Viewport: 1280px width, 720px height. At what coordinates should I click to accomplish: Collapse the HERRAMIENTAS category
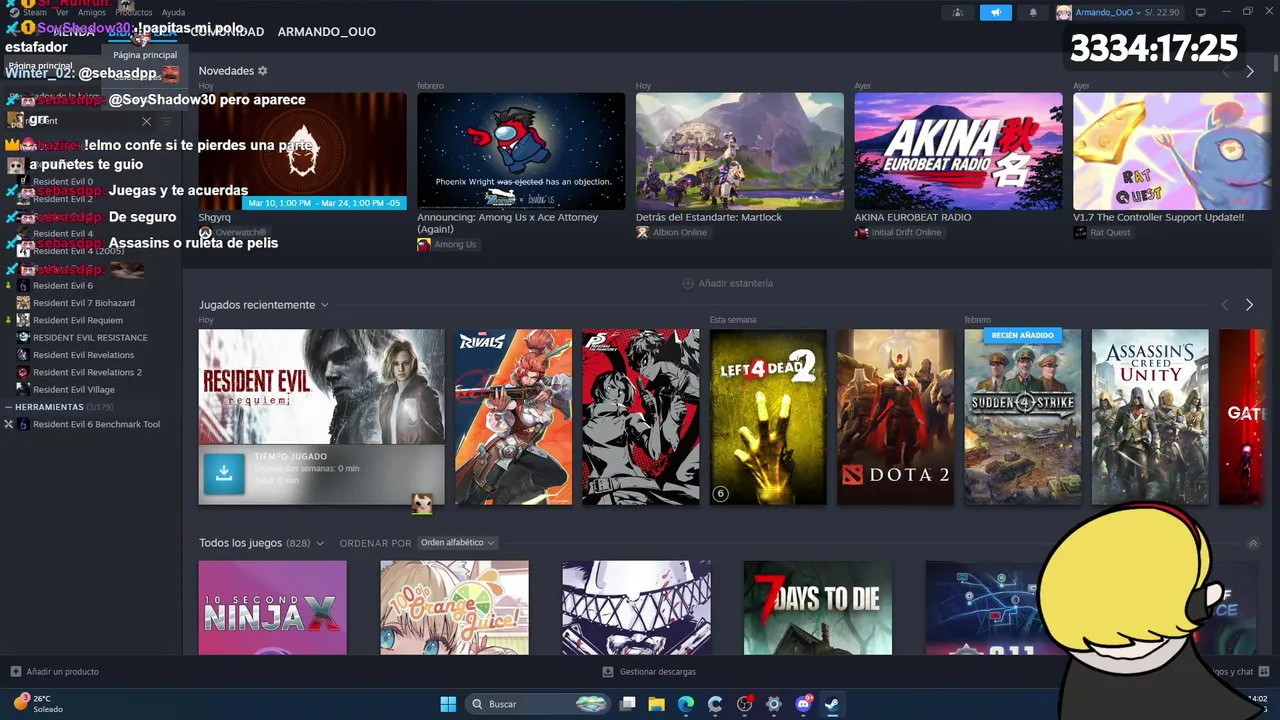8,407
